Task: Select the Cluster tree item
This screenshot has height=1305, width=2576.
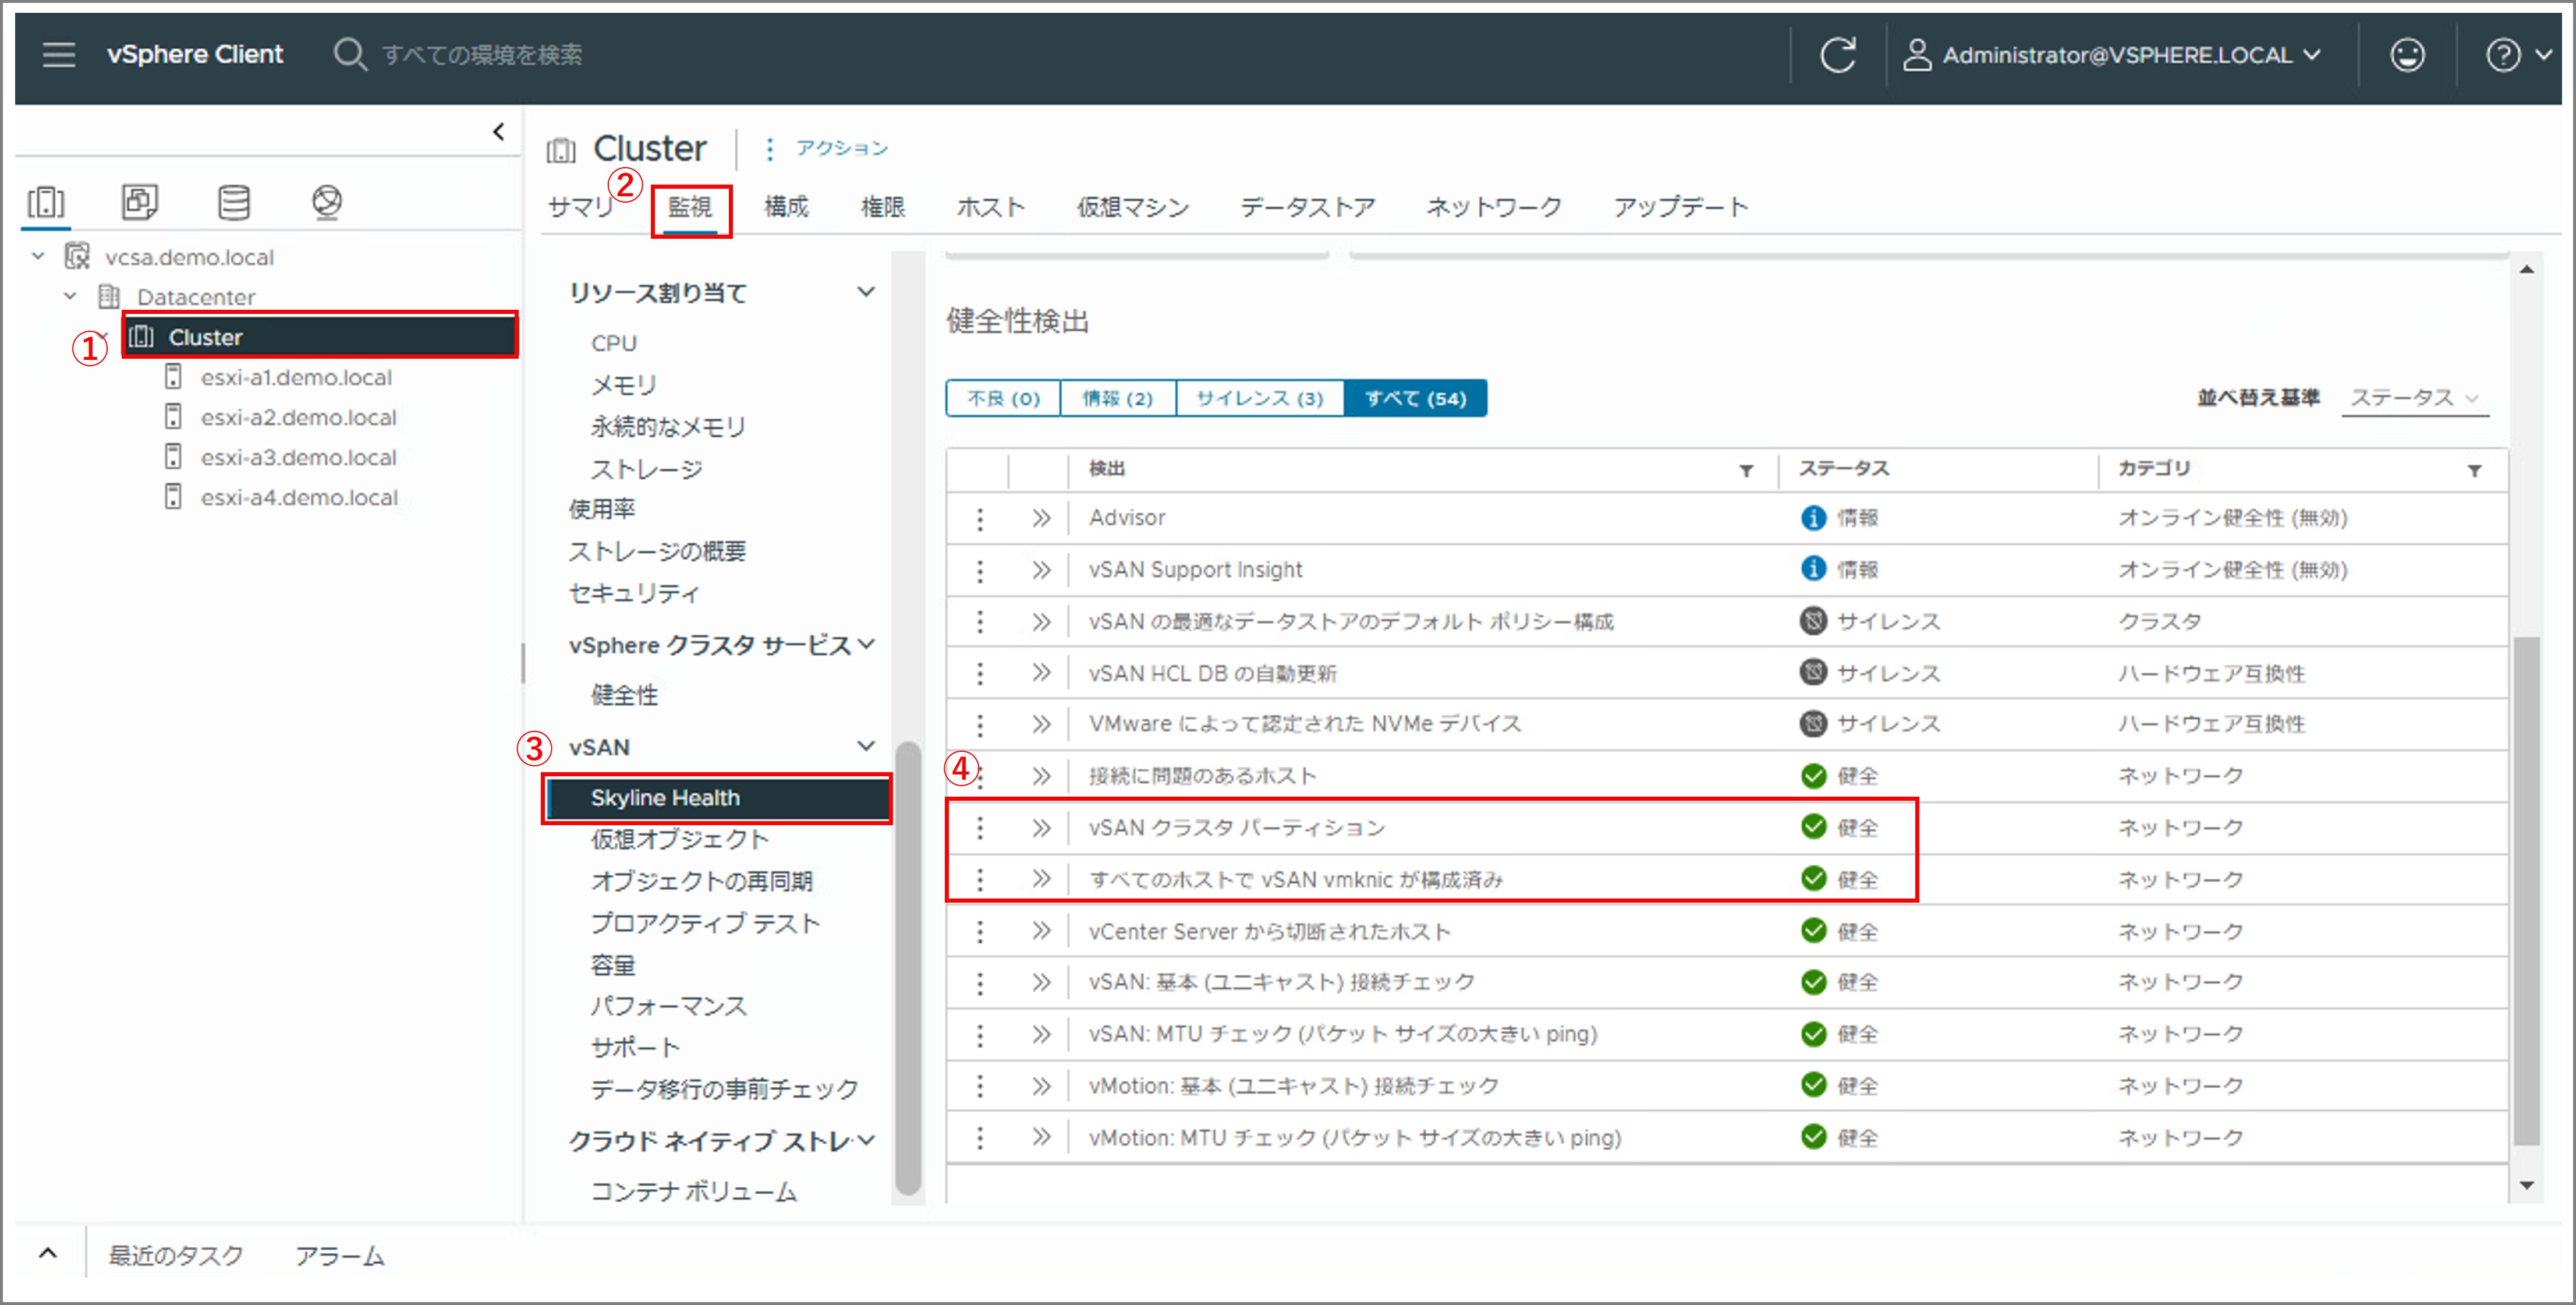Action: click(320, 337)
